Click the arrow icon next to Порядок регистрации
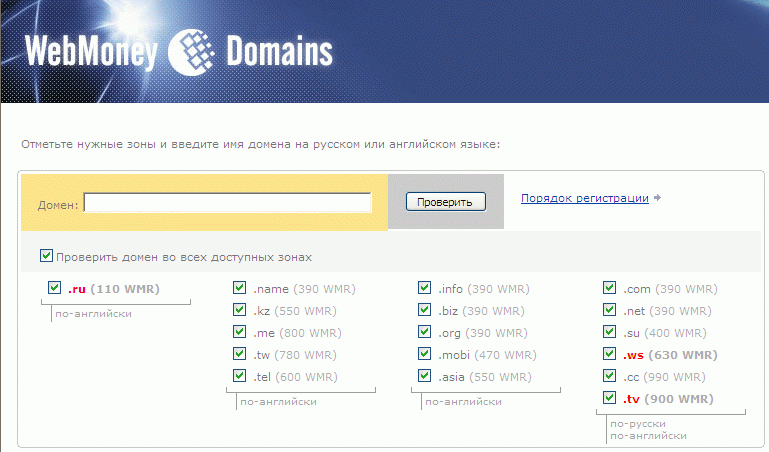 click(x=658, y=198)
